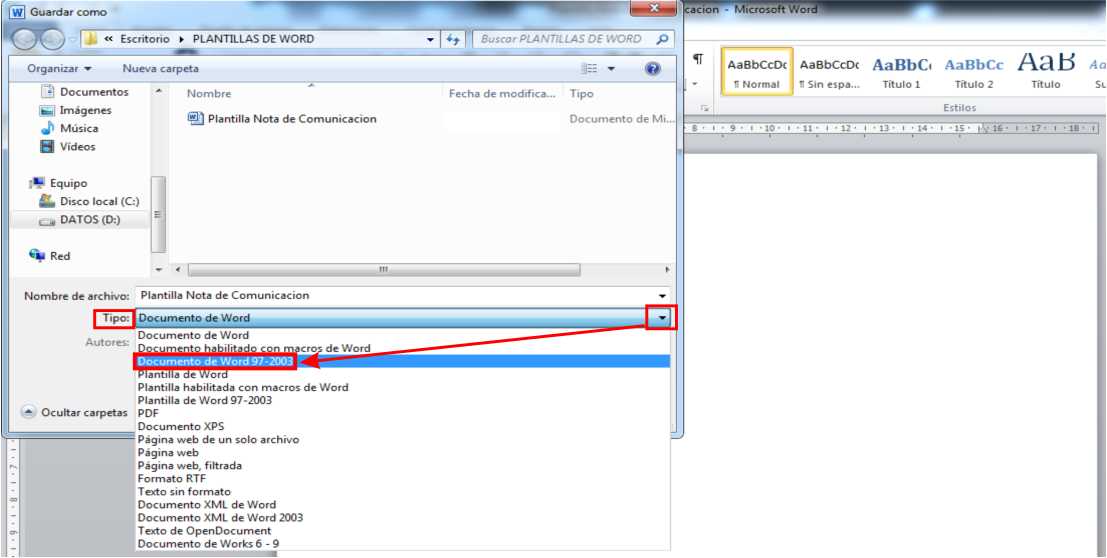Click the Nombre de archivo text field
This screenshot has width=1107, height=558.
tap(394, 295)
